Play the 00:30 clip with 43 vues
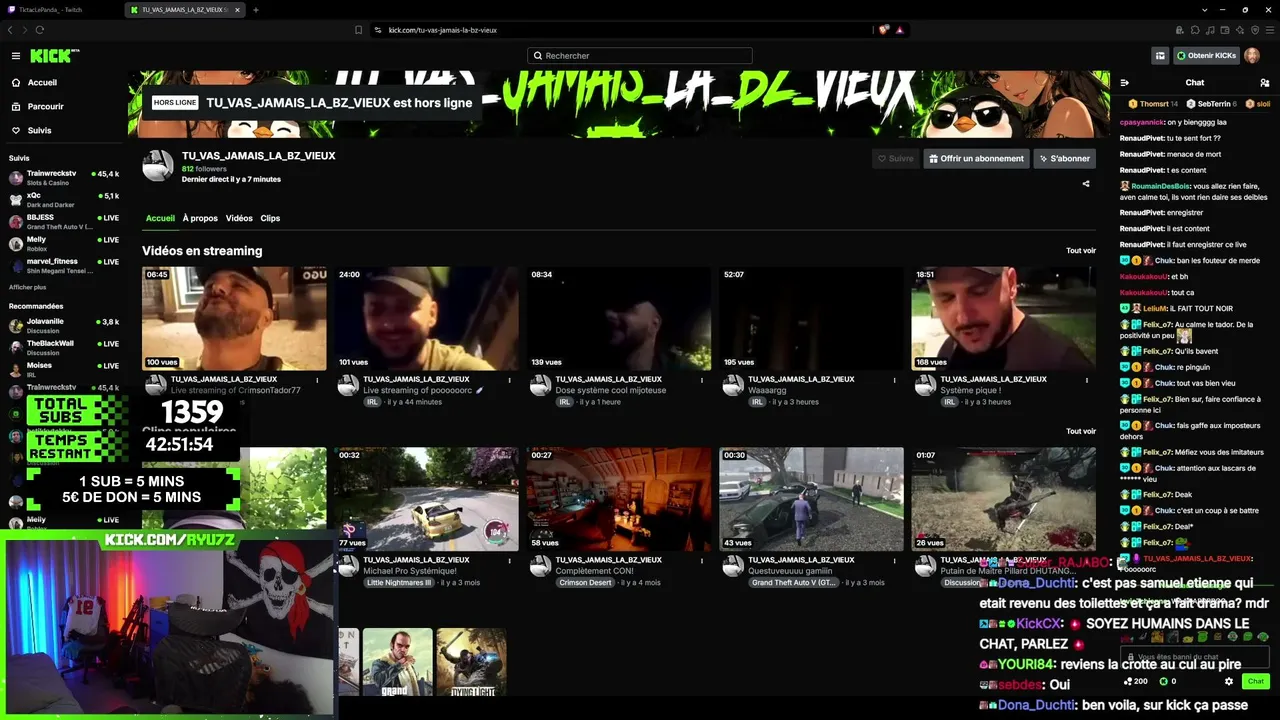The height and width of the screenshot is (720, 1280). (x=811, y=499)
